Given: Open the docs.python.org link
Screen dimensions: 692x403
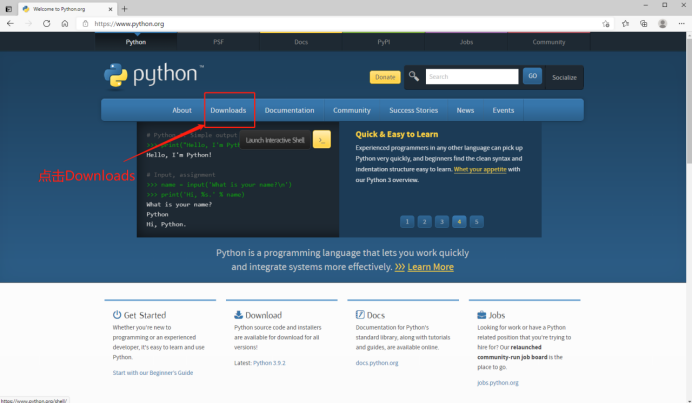Looking at the screenshot, I should click(377, 363).
